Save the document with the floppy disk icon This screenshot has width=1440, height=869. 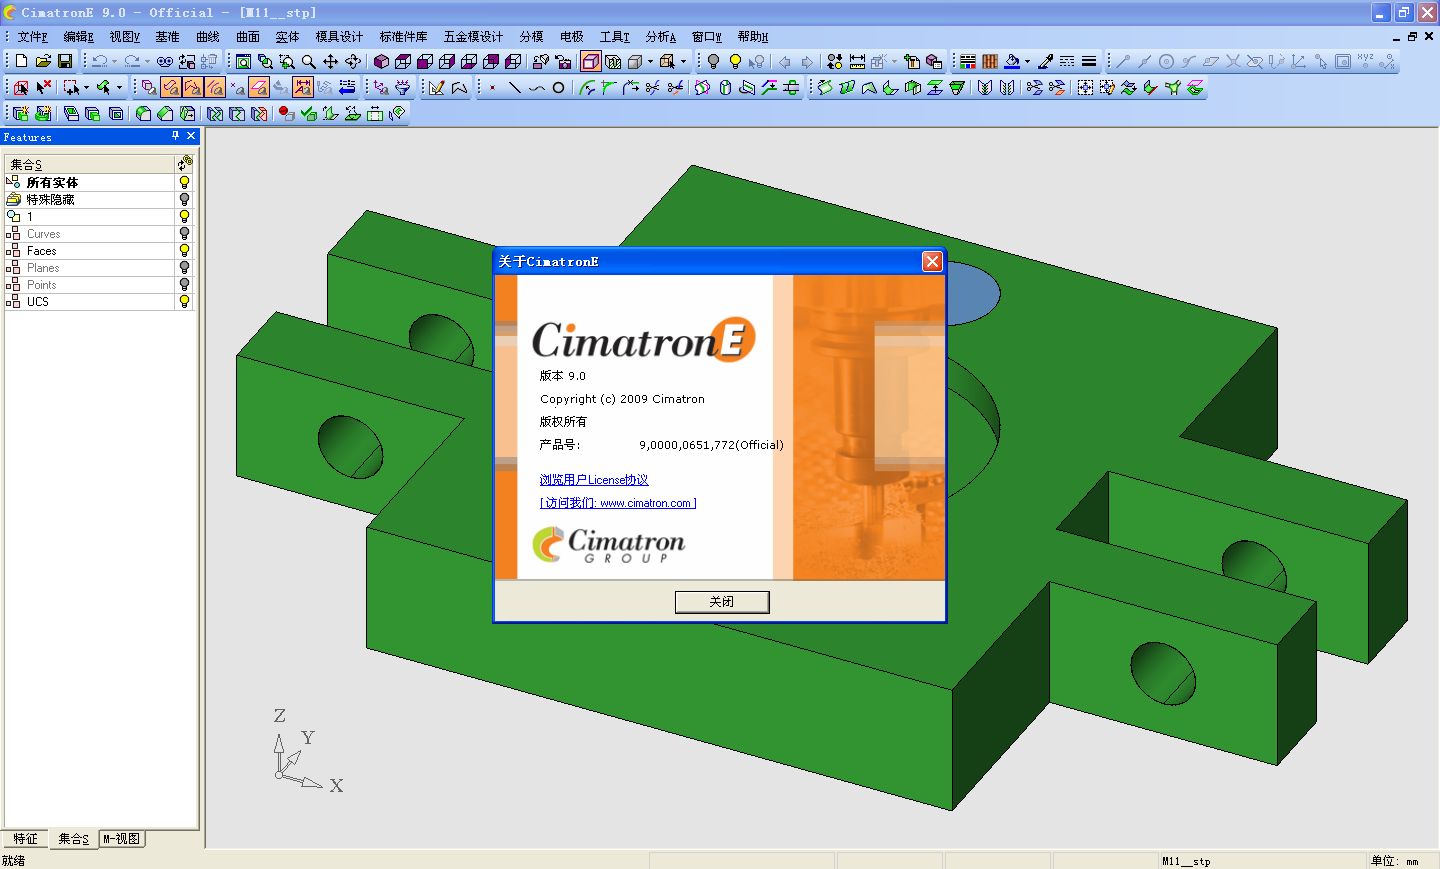(x=65, y=61)
